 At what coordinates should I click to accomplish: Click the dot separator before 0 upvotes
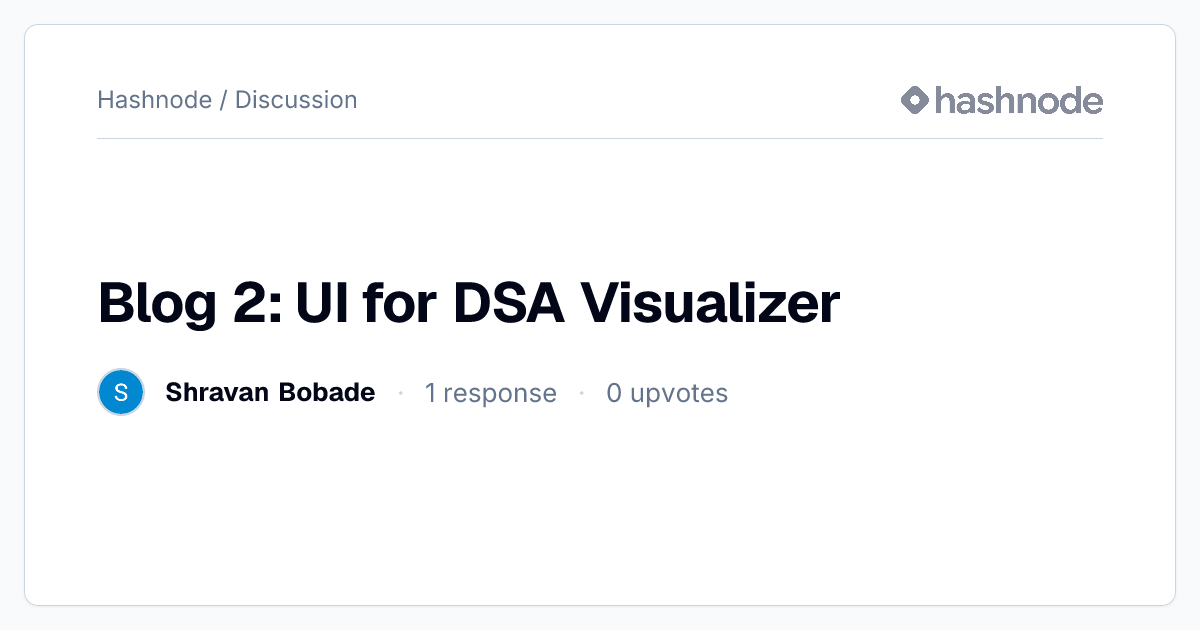pos(581,393)
